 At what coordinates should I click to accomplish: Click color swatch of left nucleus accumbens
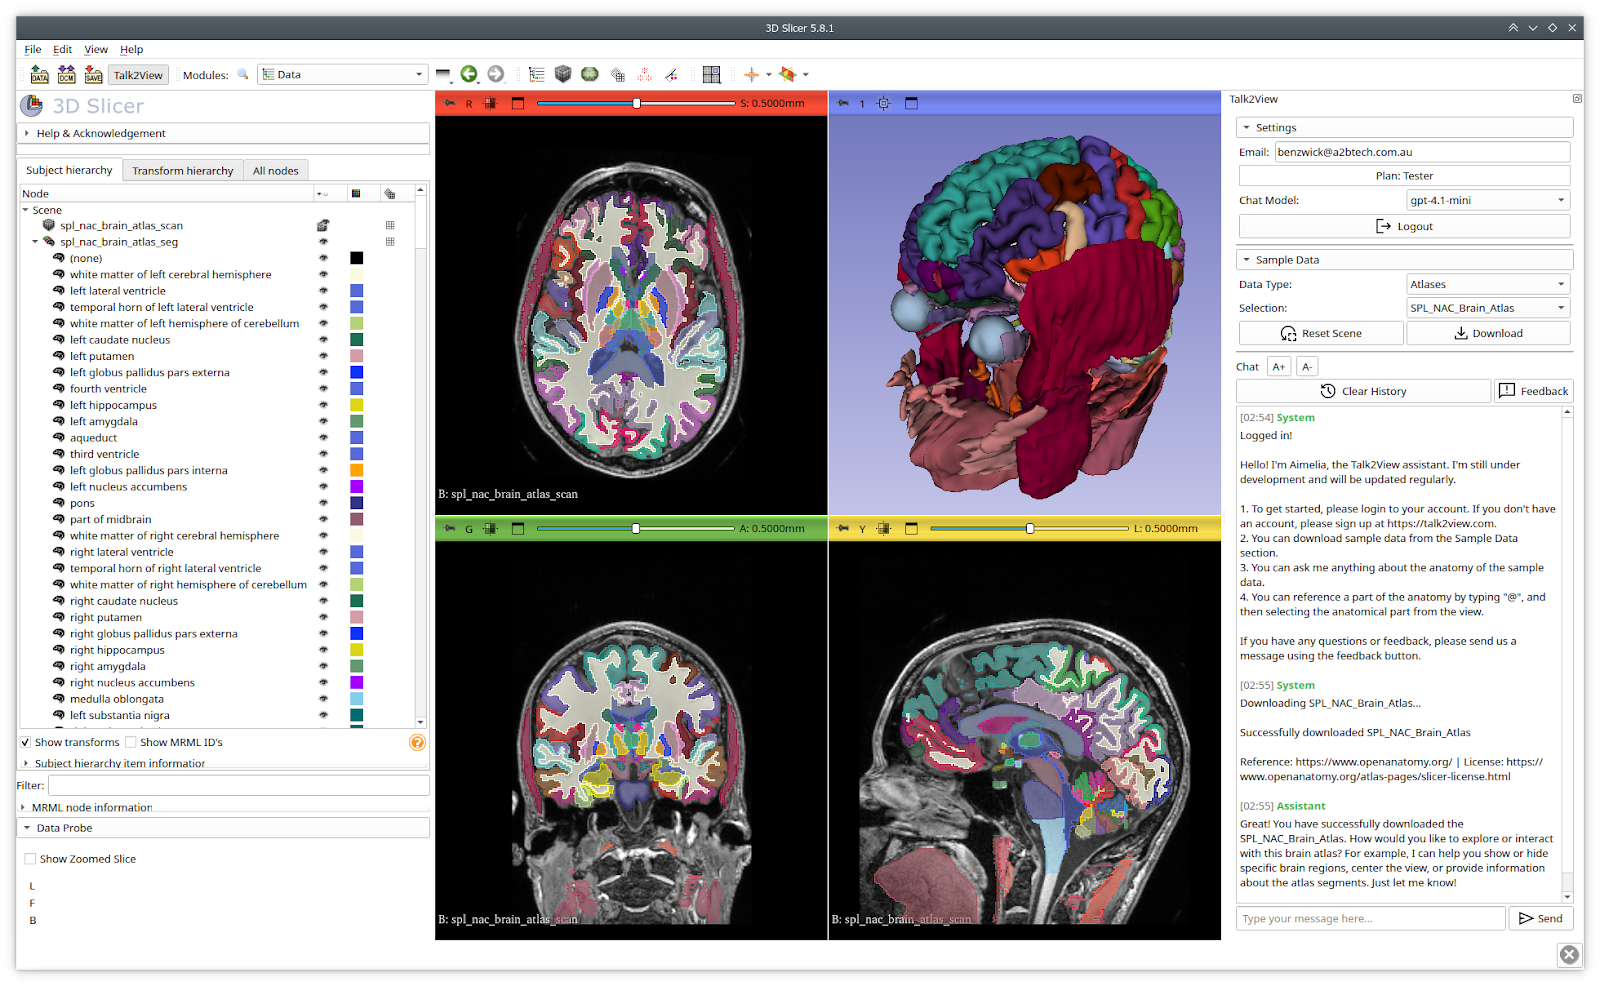pos(356,487)
